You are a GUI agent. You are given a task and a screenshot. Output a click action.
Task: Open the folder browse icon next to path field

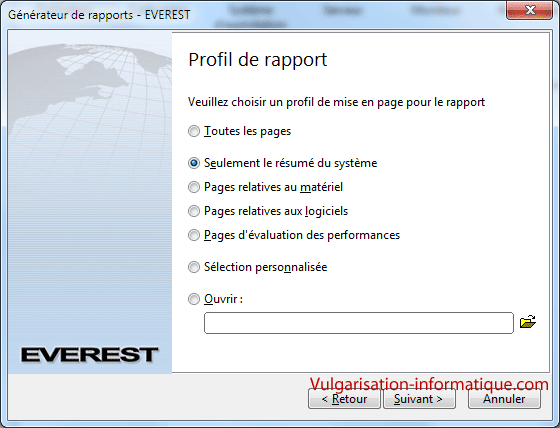528,322
